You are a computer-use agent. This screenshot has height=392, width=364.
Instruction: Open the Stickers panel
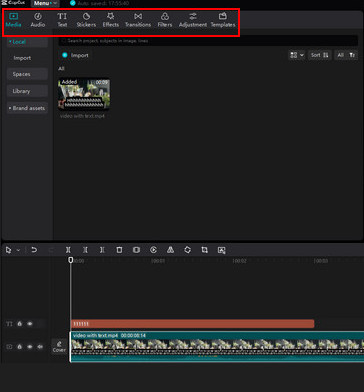(x=86, y=20)
